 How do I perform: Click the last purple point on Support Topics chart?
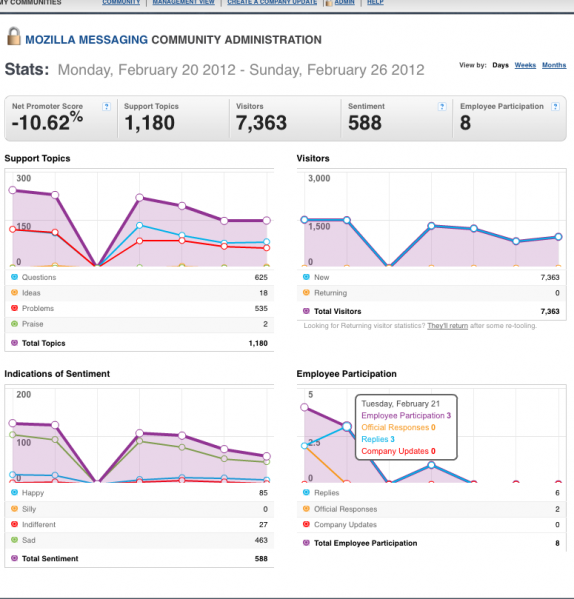tap(267, 220)
